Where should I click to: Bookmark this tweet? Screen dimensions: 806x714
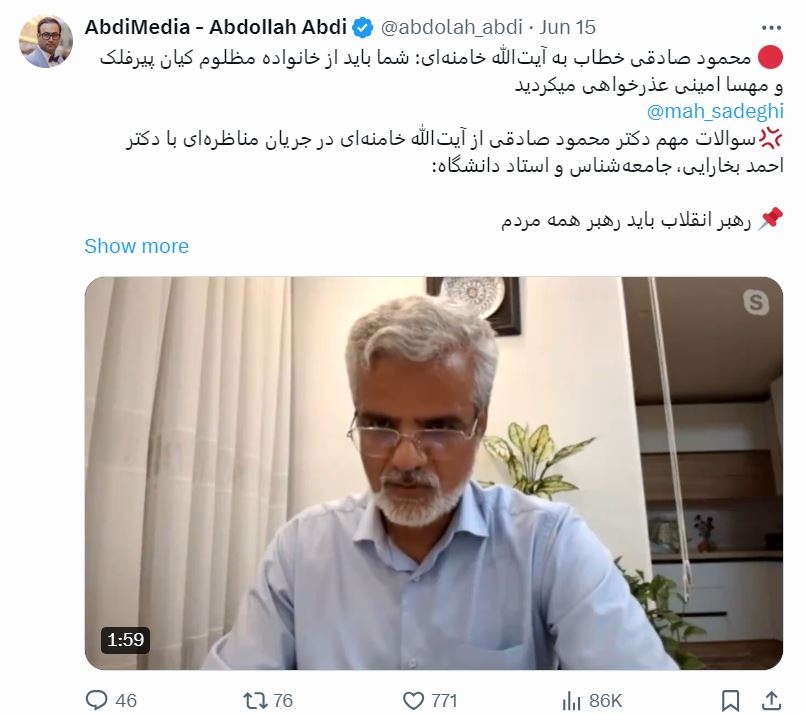[730, 701]
